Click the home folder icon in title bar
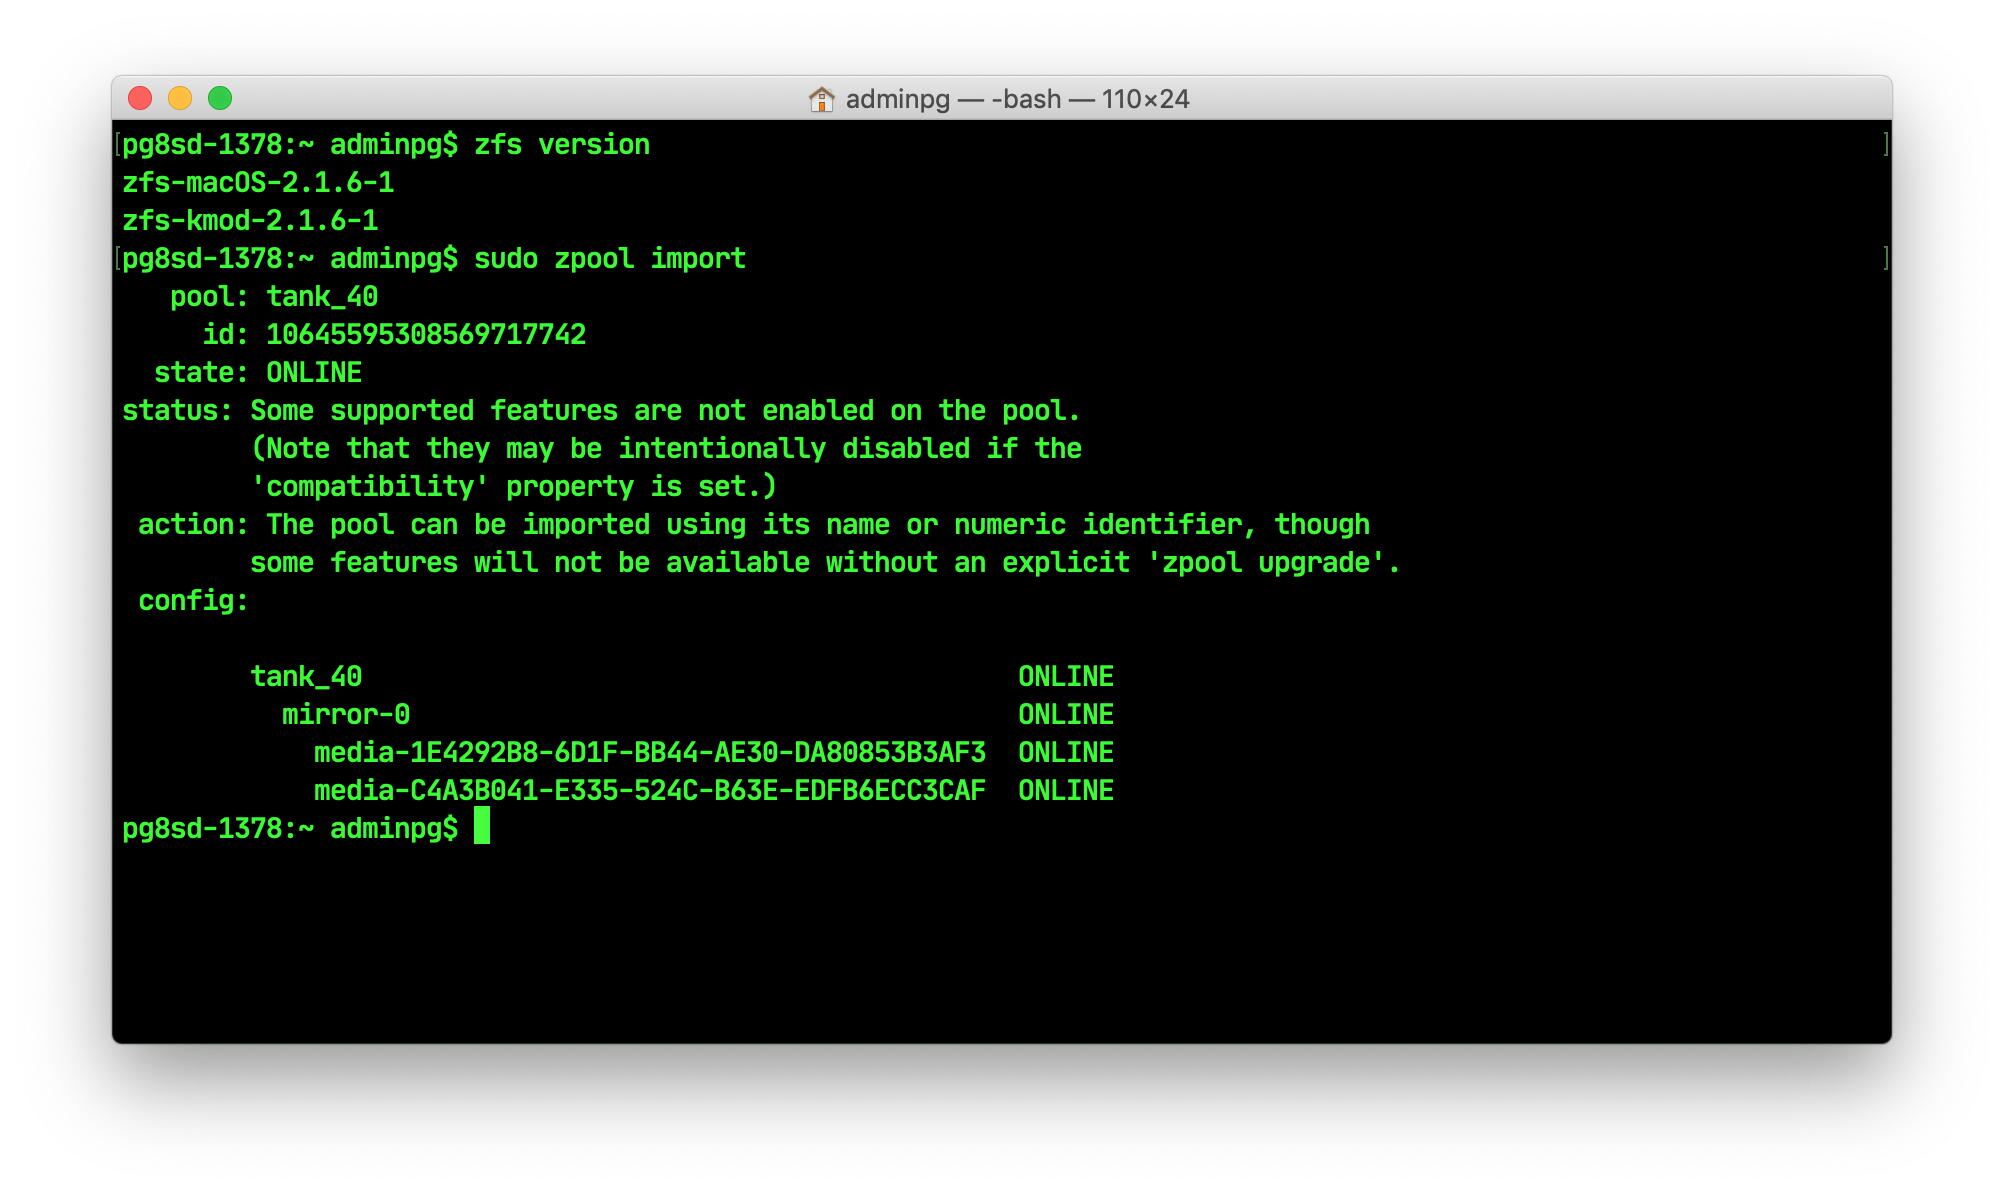Screen dimensions: 2004x1192 click(x=821, y=99)
